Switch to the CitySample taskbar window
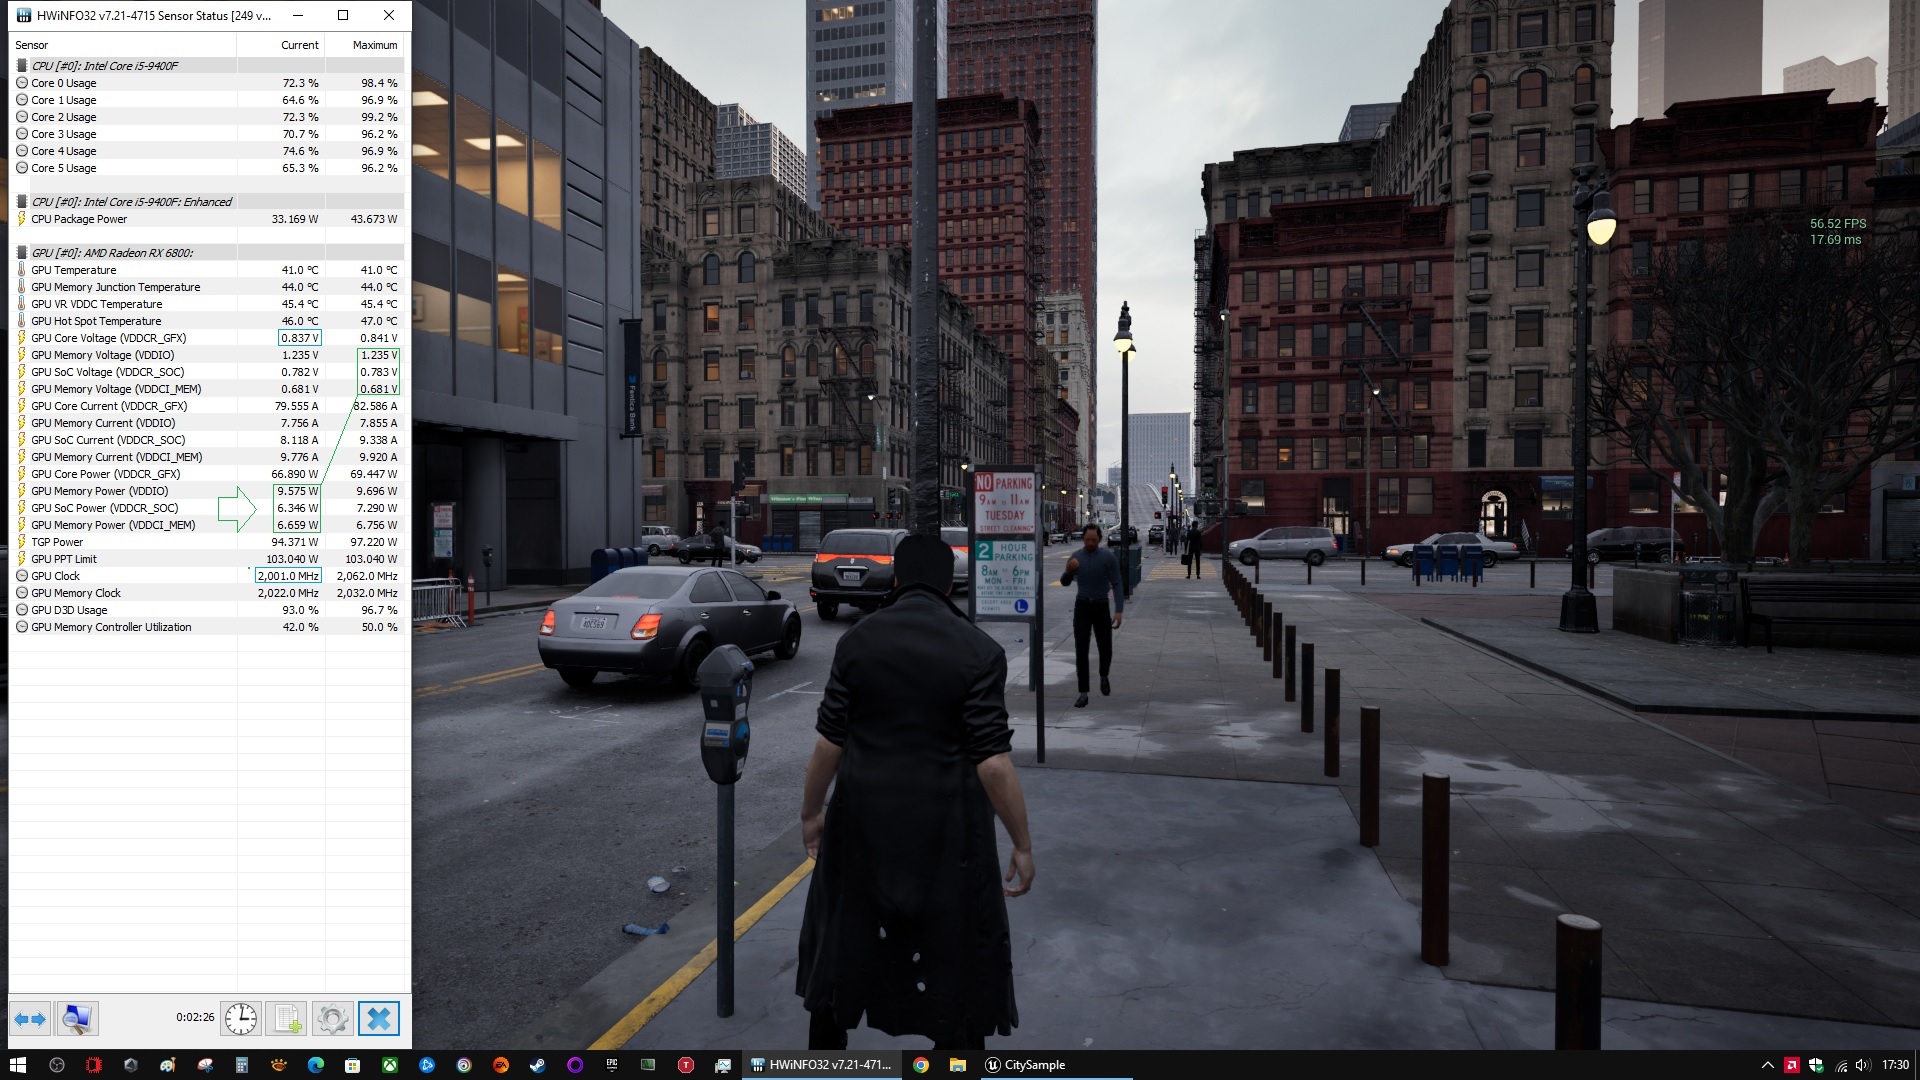This screenshot has width=1920, height=1080. (x=1025, y=1065)
